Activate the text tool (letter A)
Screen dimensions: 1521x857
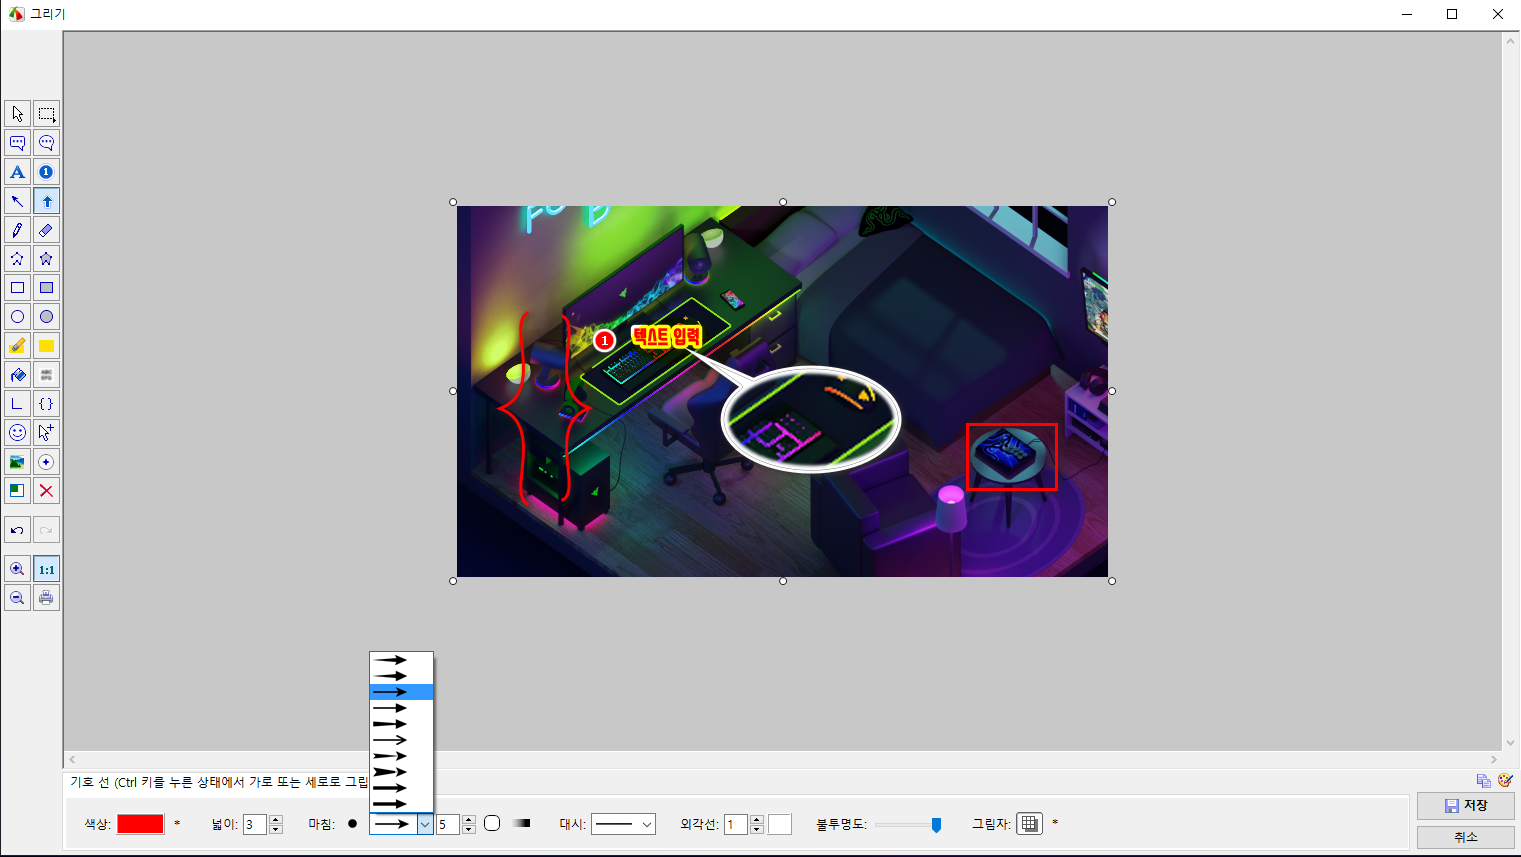tap(17, 172)
